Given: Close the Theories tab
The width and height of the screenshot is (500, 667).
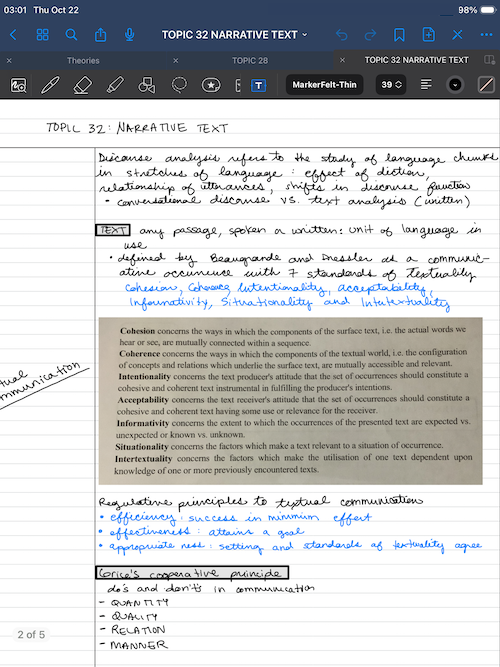Looking at the screenshot, I should [9, 60].
